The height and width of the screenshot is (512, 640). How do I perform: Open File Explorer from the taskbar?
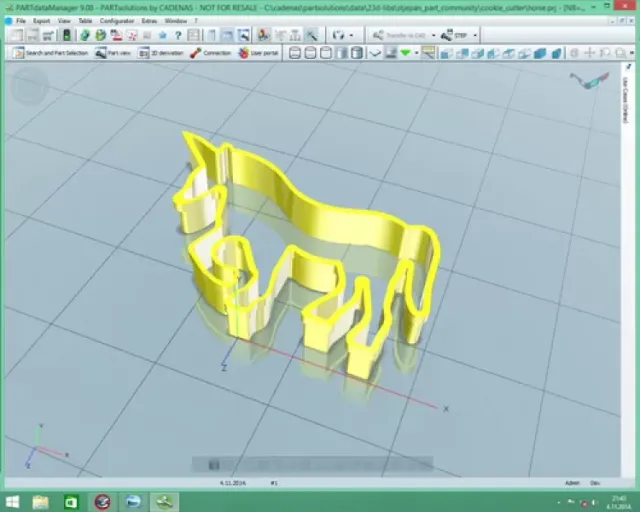[40, 501]
